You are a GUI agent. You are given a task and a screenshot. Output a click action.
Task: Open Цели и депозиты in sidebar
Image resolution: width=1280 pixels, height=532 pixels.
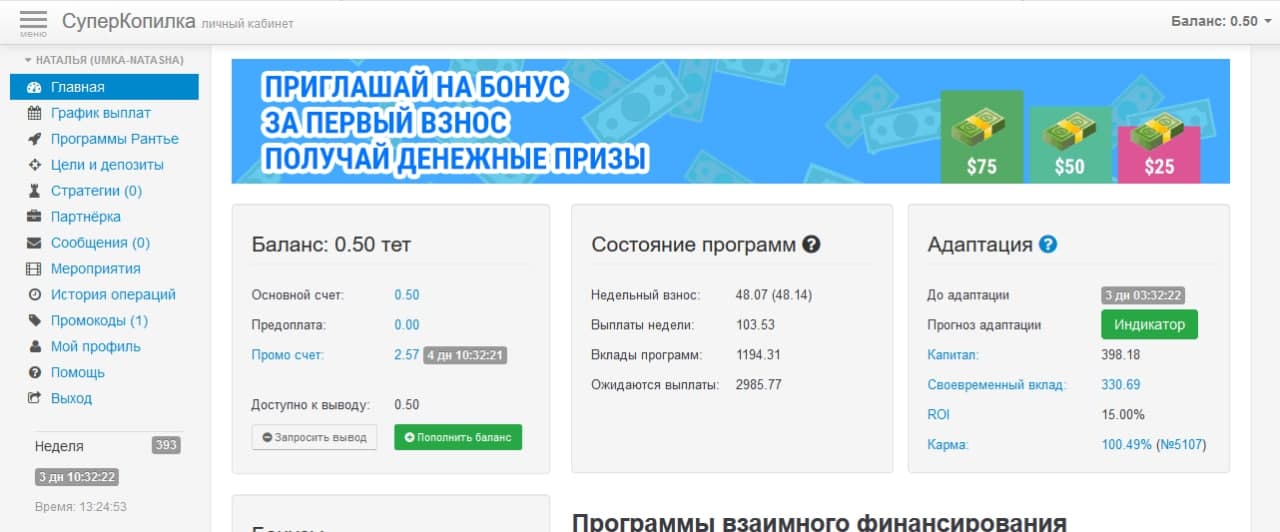click(107, 165)
